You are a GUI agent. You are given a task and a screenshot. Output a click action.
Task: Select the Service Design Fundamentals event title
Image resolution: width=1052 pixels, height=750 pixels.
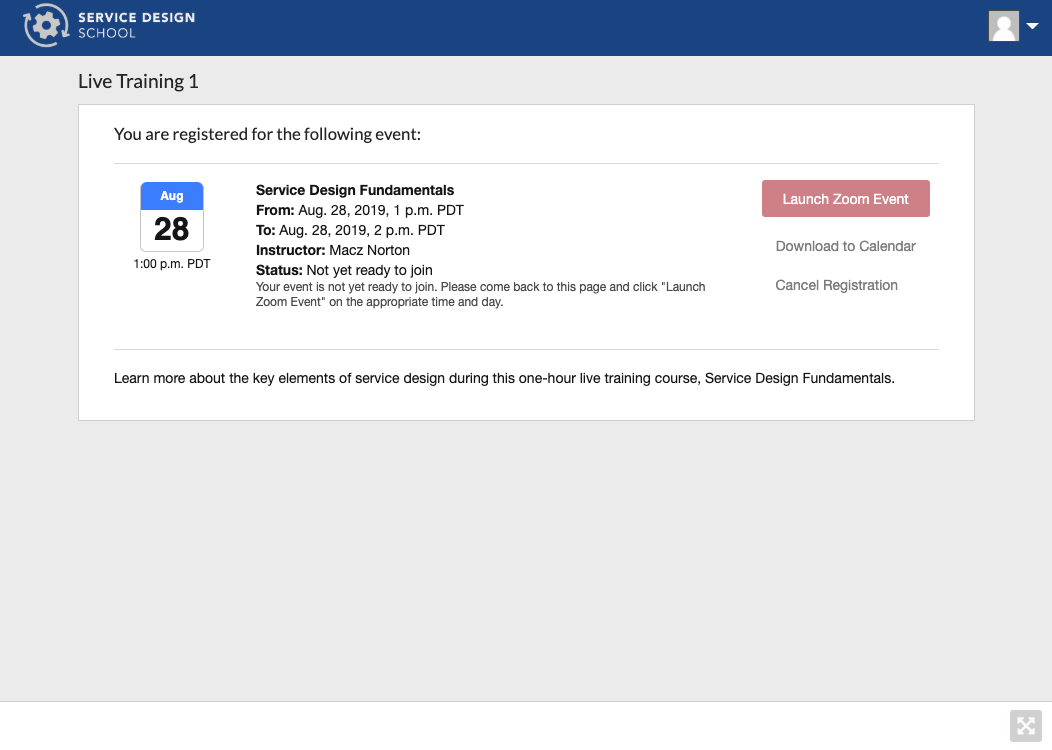[x=355, y=190]
